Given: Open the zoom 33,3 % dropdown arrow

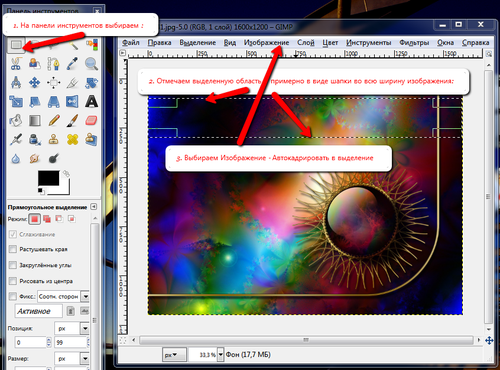Looking at the screenshot, I should pos(220,355).
